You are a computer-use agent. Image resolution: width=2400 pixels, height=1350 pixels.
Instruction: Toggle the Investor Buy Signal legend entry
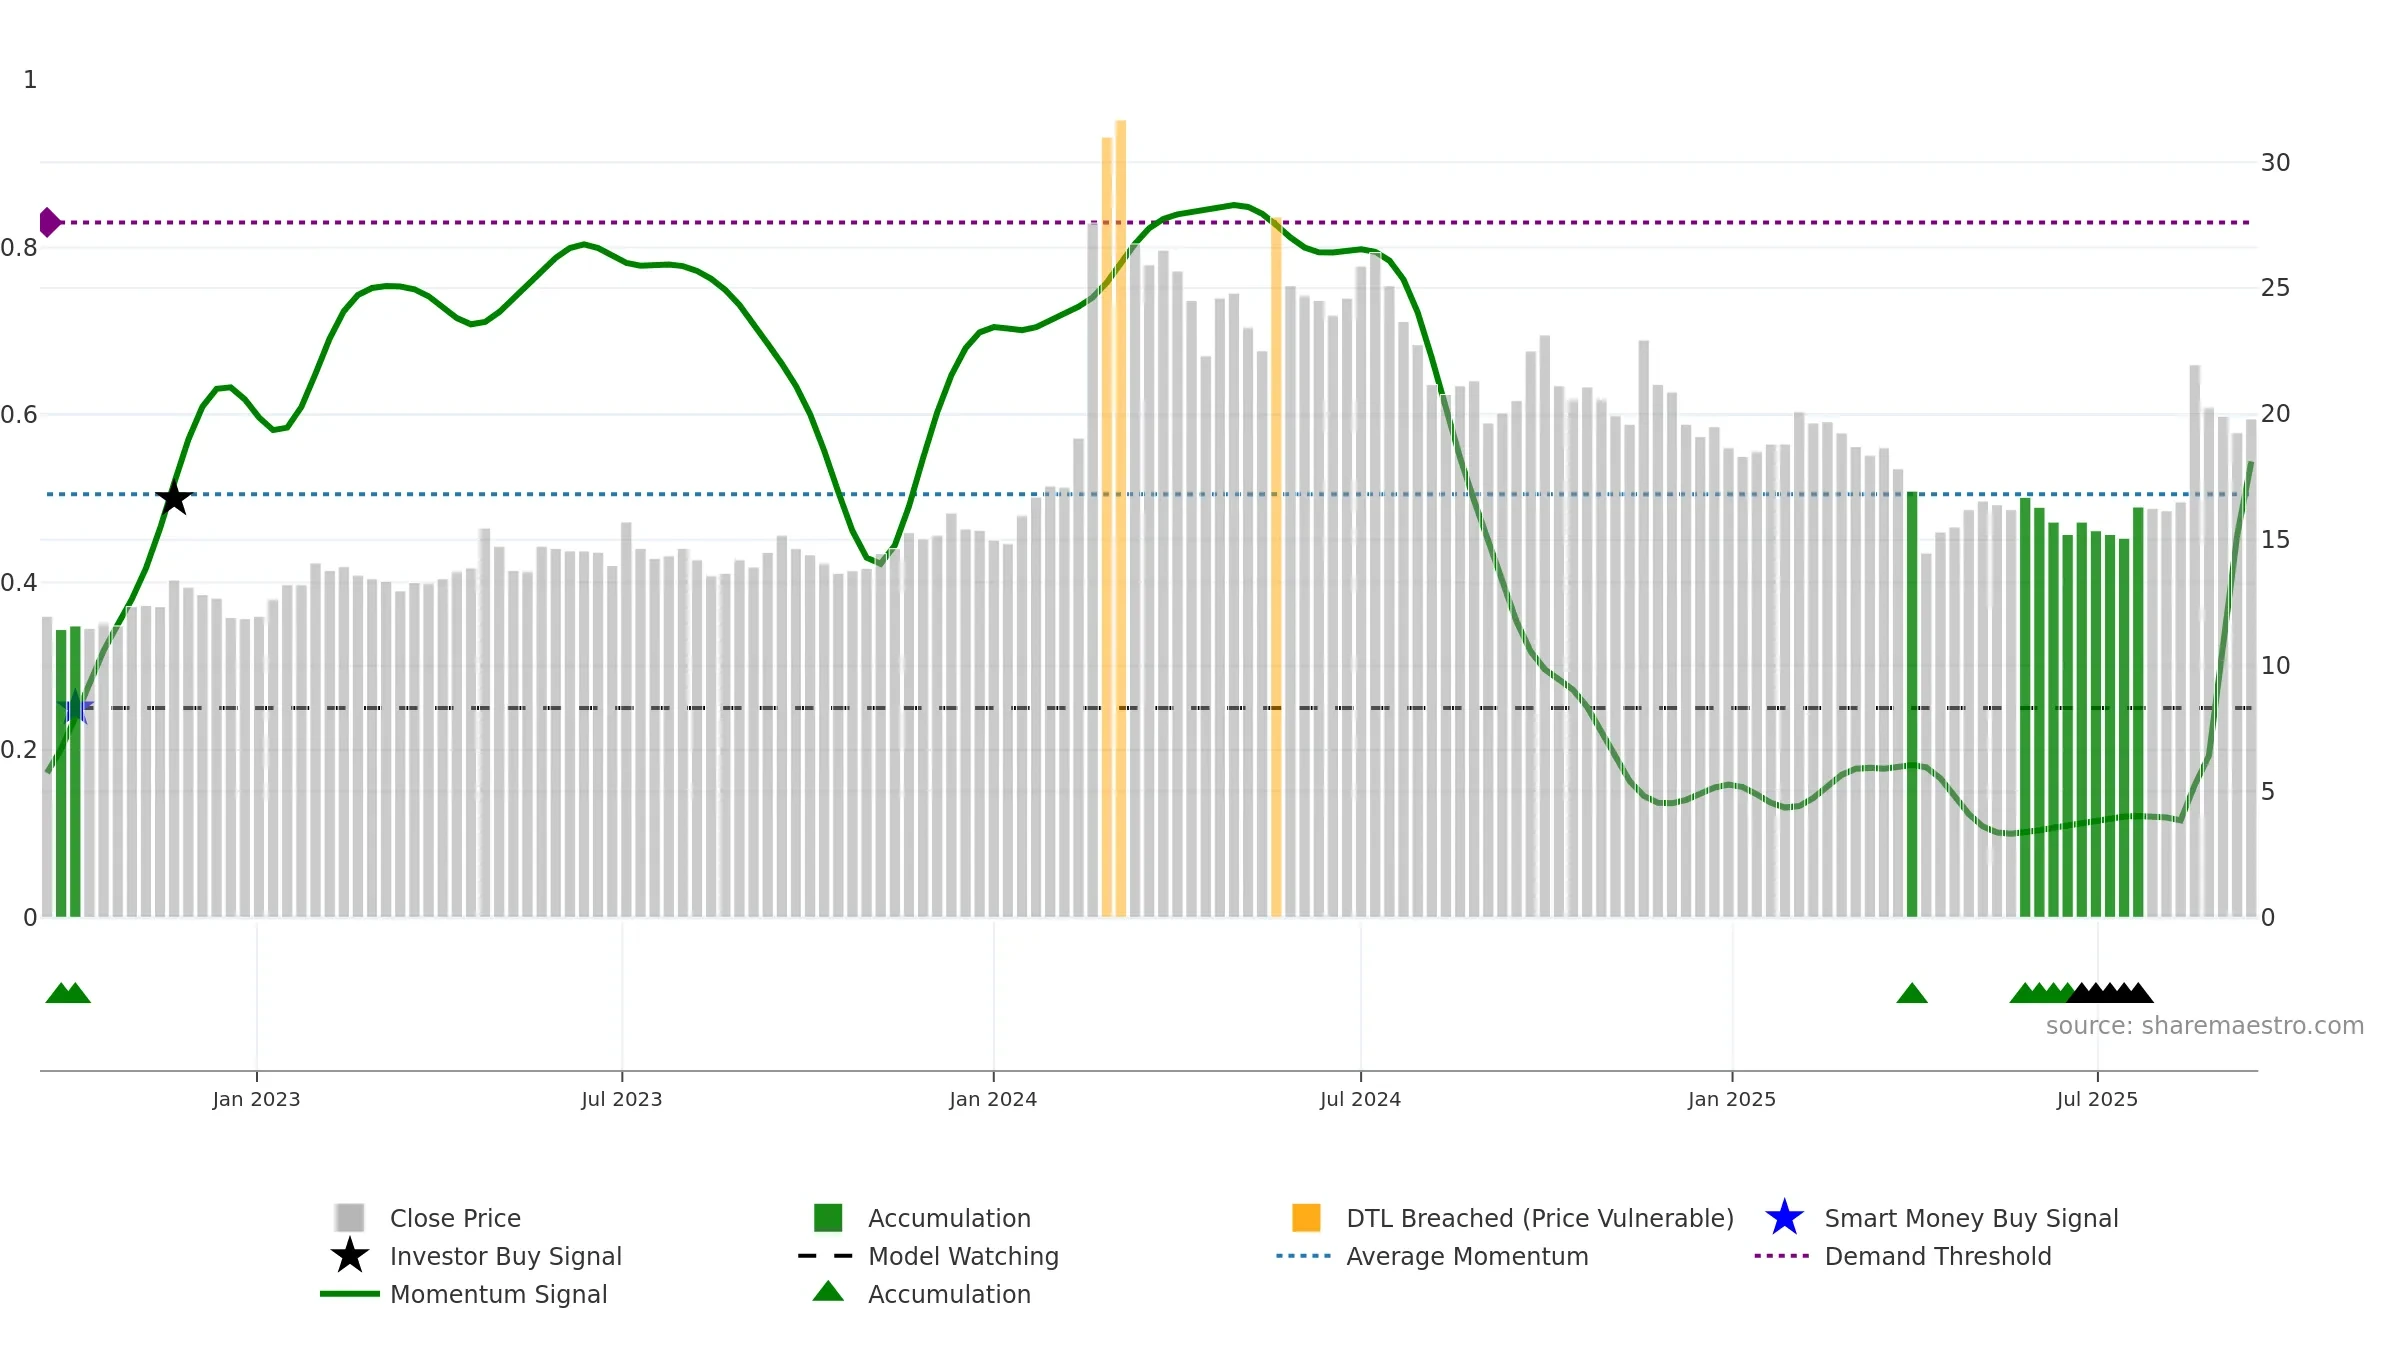[475, 1256]
